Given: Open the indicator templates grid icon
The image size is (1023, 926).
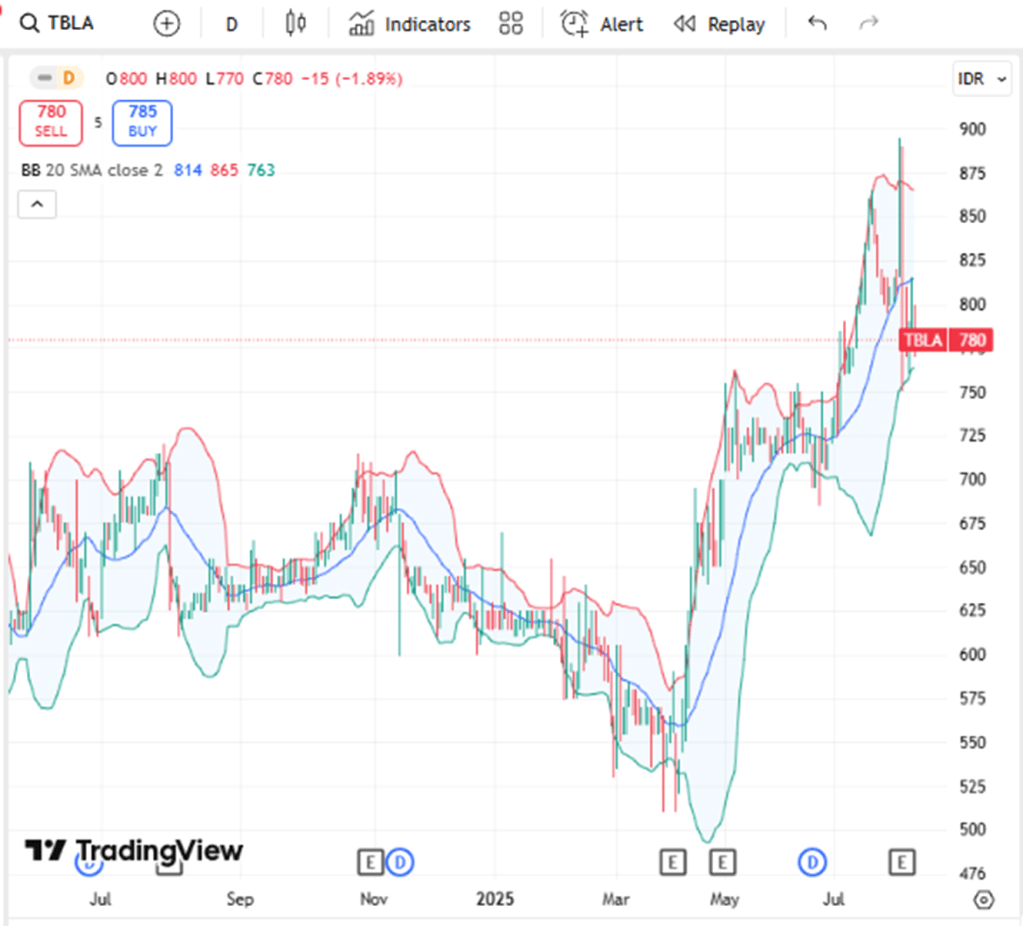Looking at the screenshot, I should [x=511, y=24].
